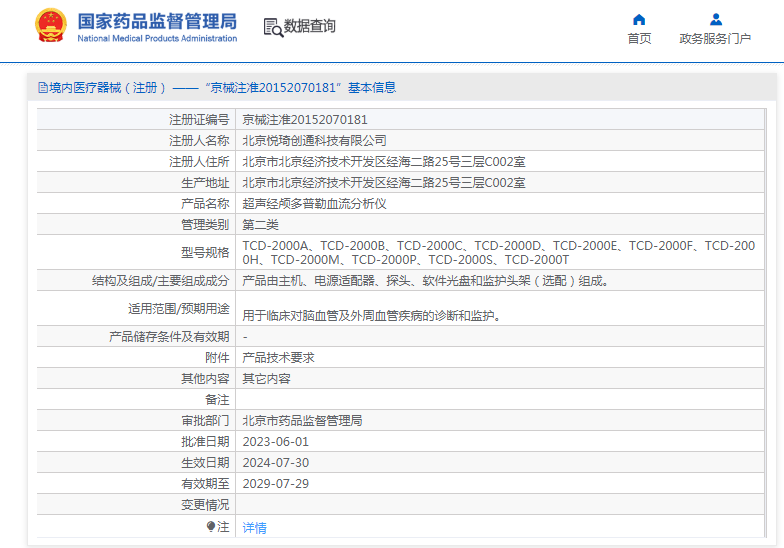Open the 数据查询 search icon
The height and width of the screenshot is (548, 784).
pyautogui.click(x=273, y=27)
